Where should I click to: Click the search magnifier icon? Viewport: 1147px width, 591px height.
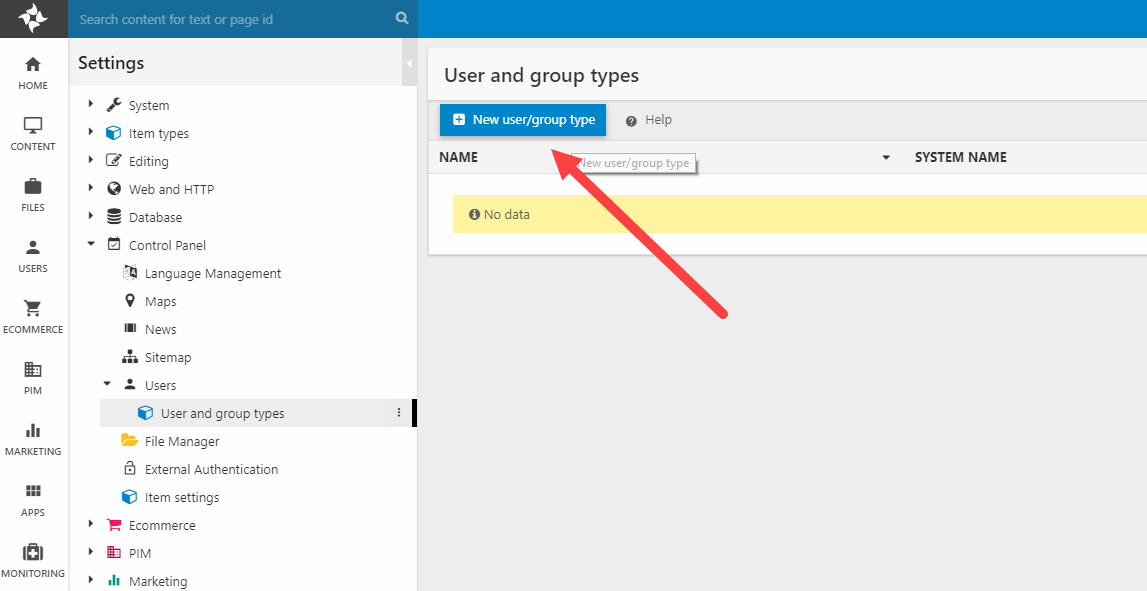[402, 18]
